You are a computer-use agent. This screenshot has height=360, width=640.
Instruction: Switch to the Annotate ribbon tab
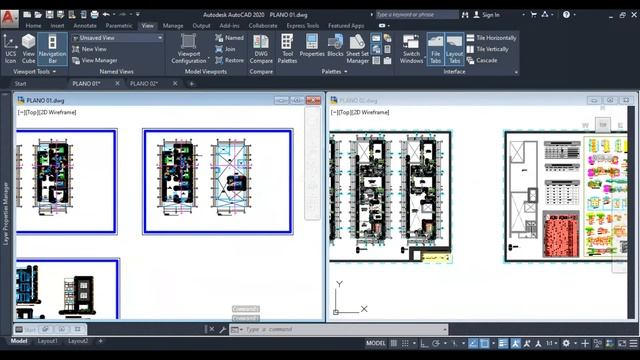click(x=85, y=26)
